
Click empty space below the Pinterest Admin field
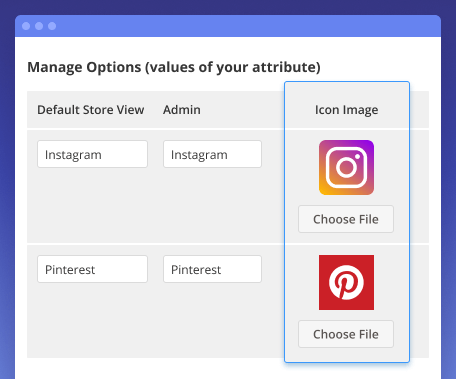pyautogui.click(x=212, y=320)
